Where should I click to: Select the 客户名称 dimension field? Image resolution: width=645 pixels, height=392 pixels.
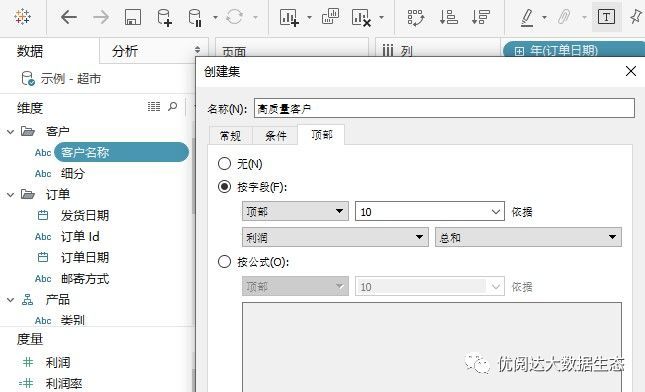tap(121, 152)
